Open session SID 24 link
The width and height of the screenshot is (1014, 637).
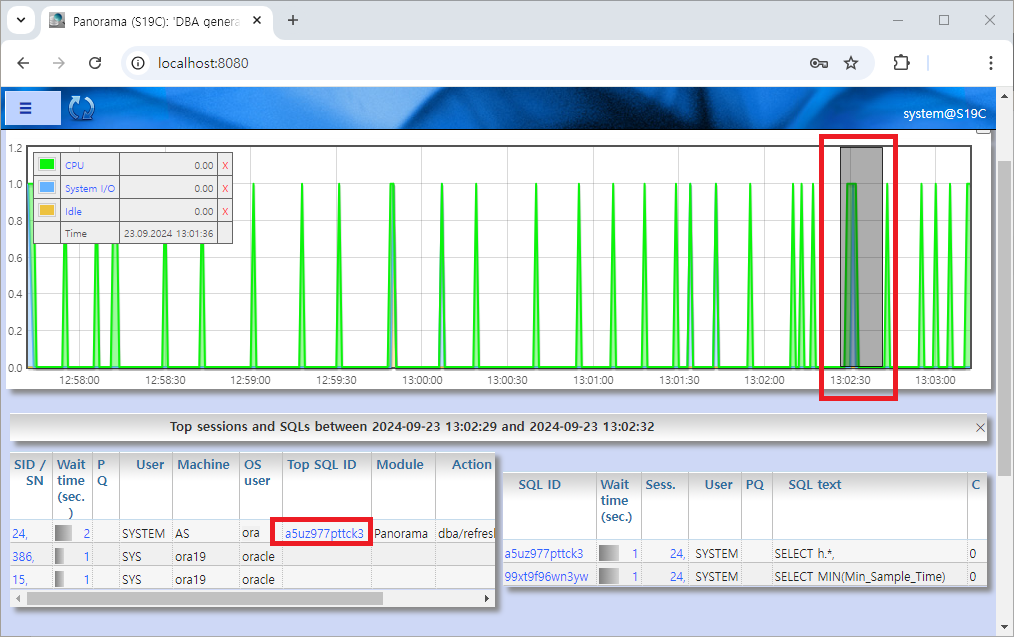[19, 534]
